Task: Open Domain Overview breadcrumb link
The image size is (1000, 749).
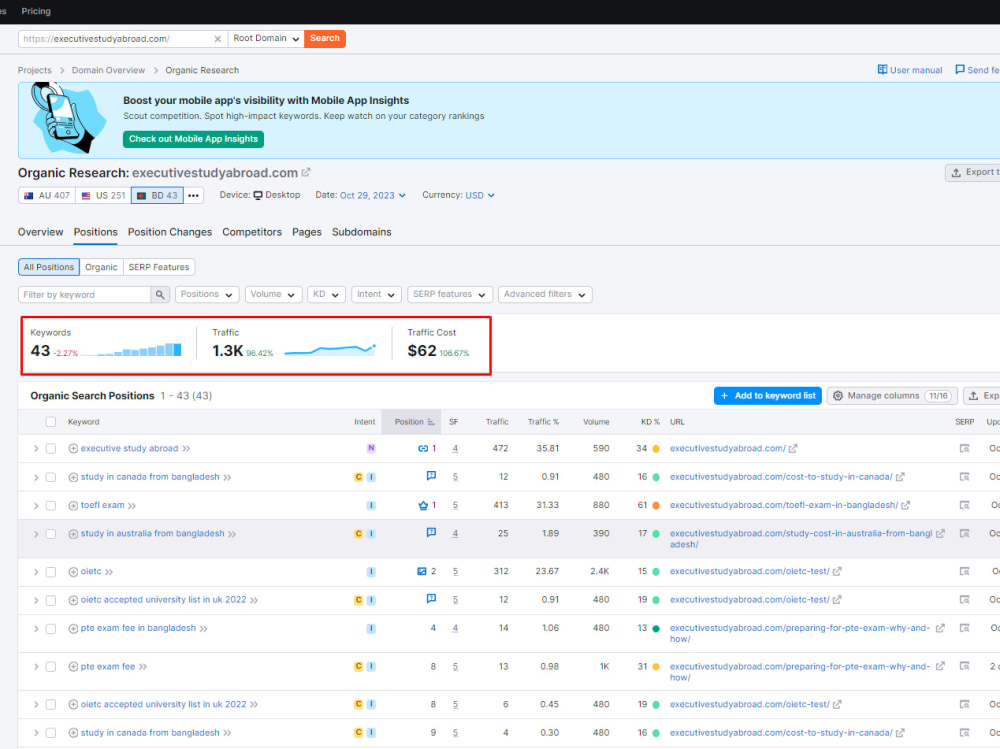Action: (108, 70)
